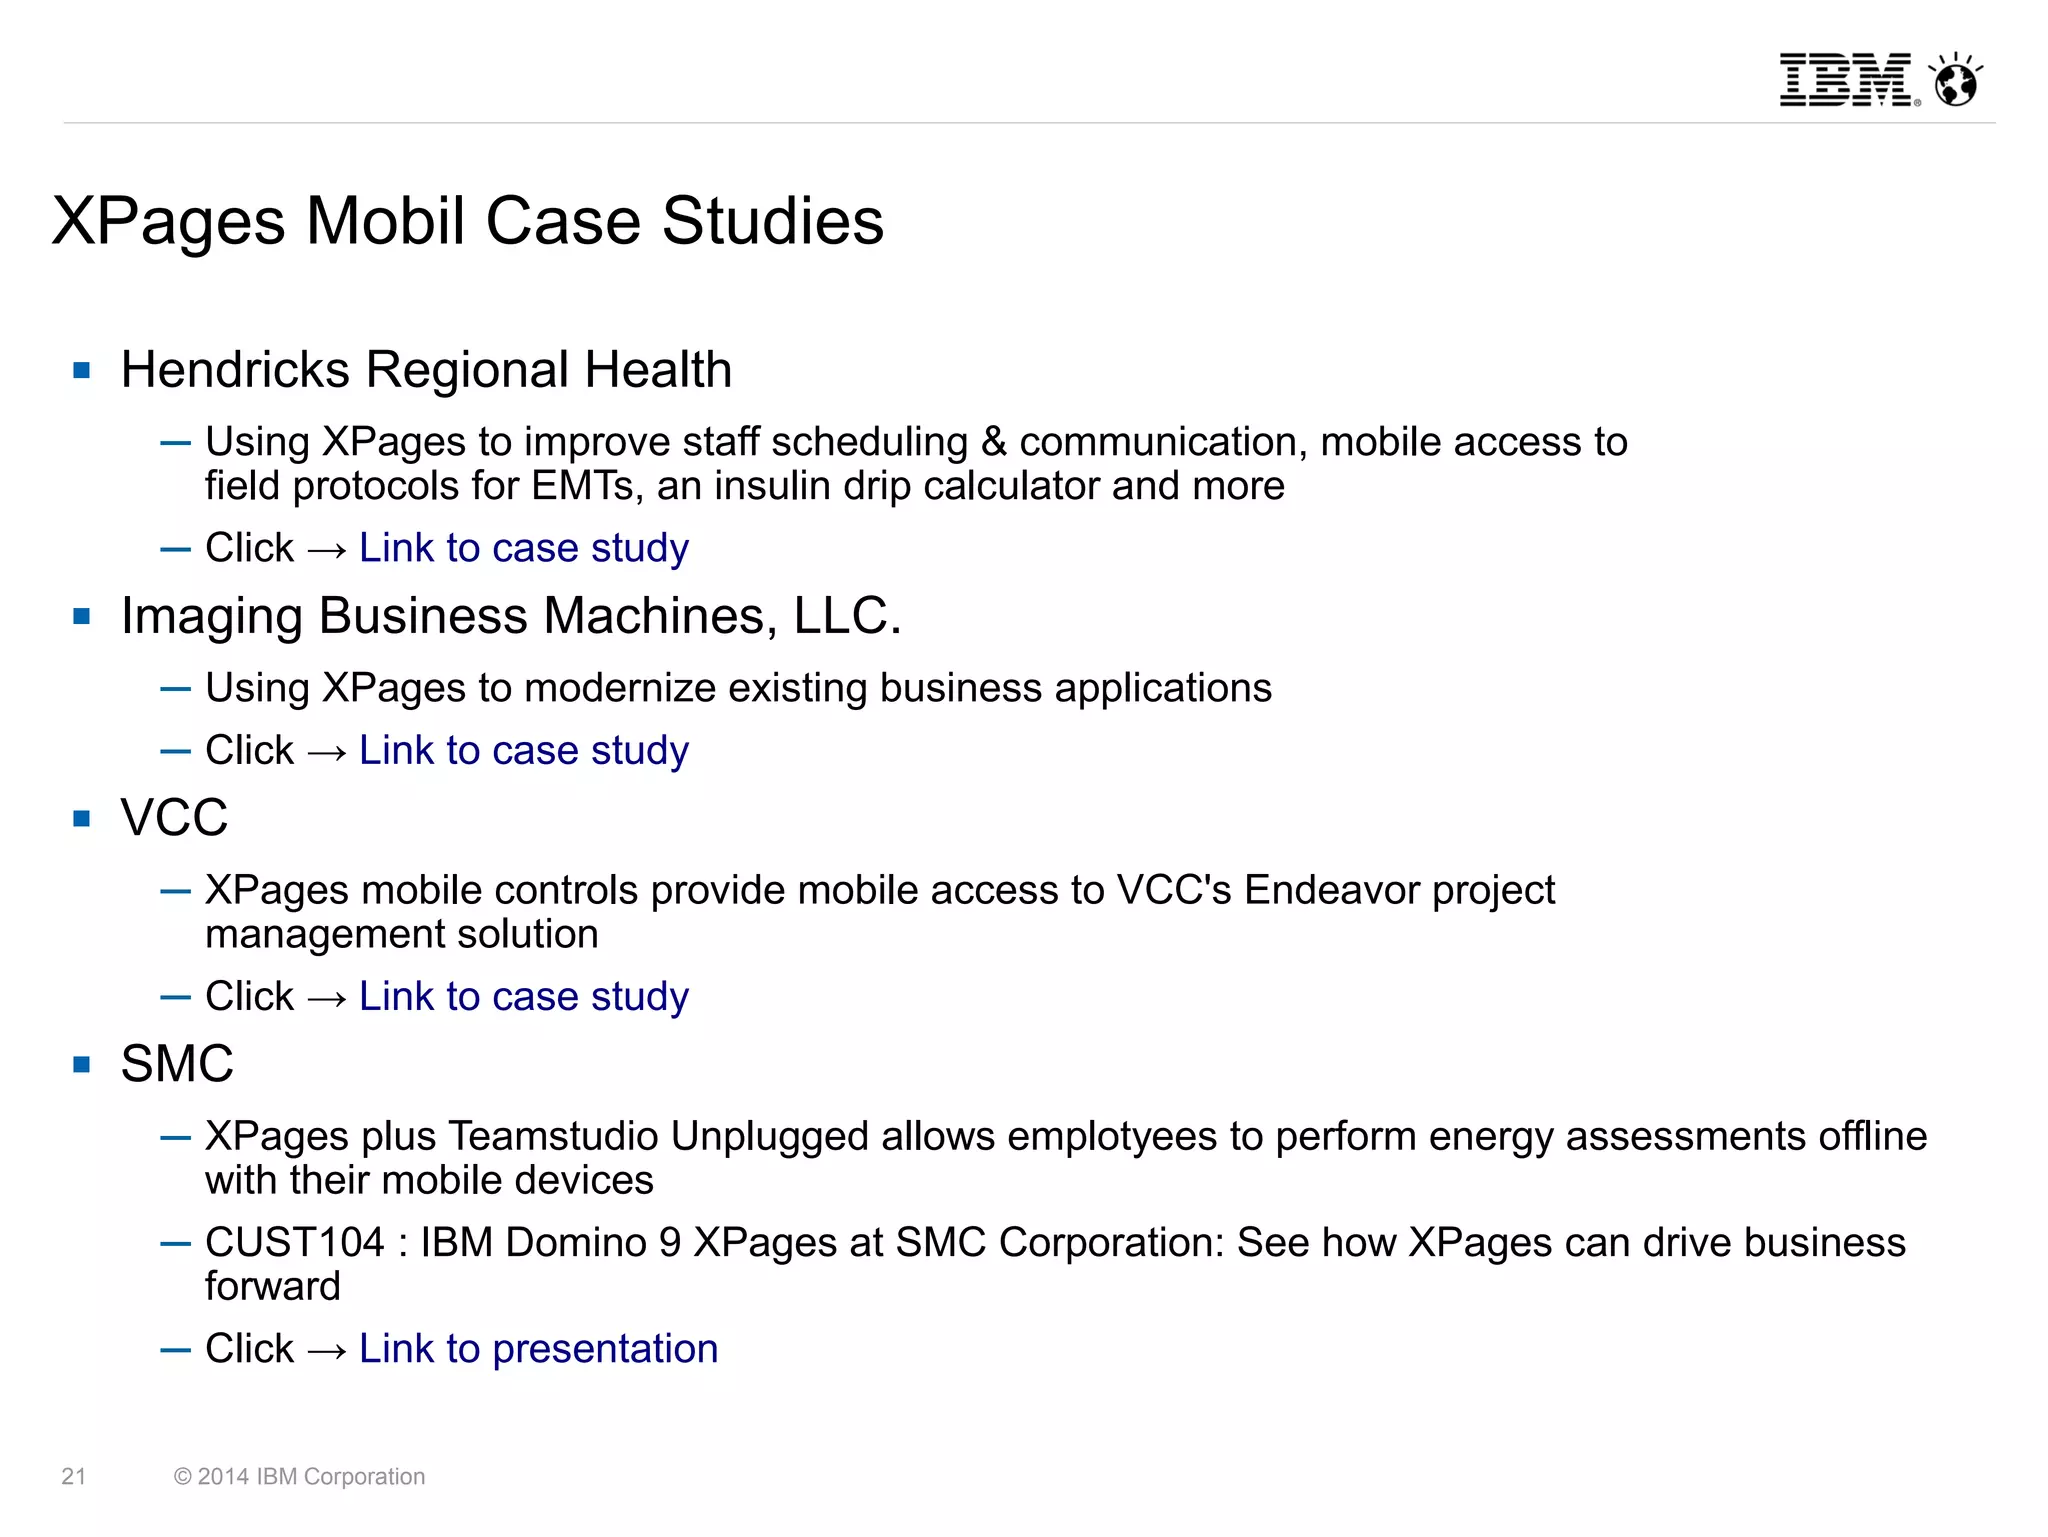Click the line about modernizing existing business applications
The width and height of the screenshot is (2048, 1537).
(738, 689)
